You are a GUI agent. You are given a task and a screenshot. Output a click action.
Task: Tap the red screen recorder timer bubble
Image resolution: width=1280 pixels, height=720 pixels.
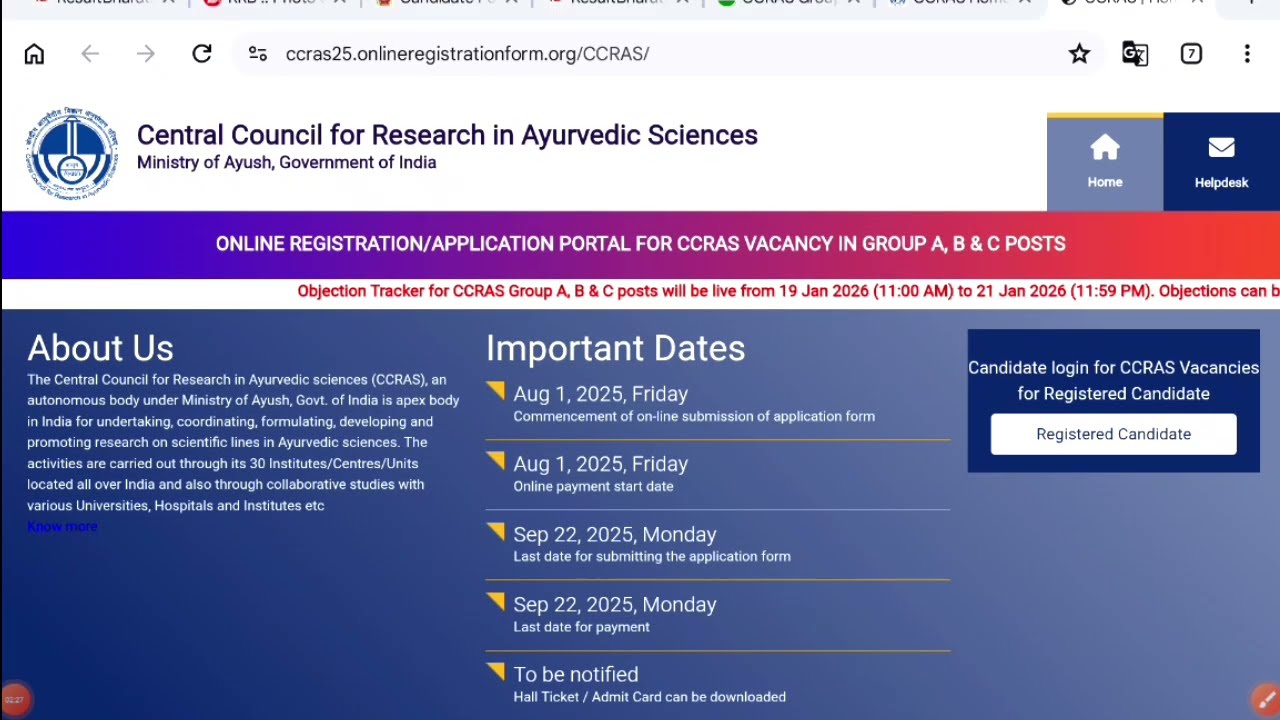(x=14, y=699)
